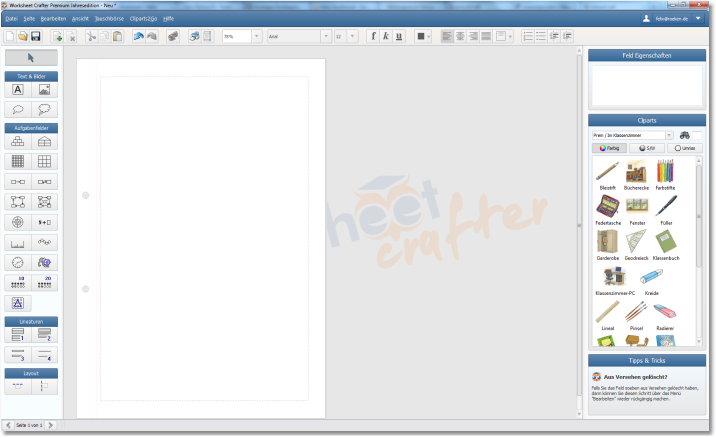
Task: Add a speech bubble
Action: [18, 110]
